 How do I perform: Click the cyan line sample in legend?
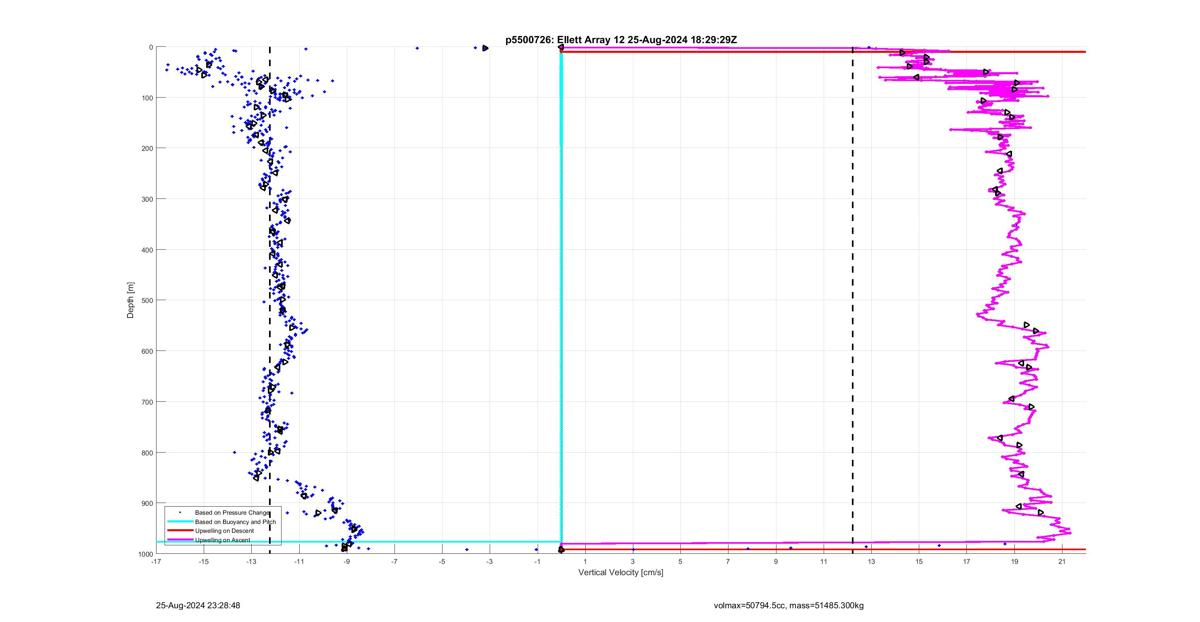179,522
